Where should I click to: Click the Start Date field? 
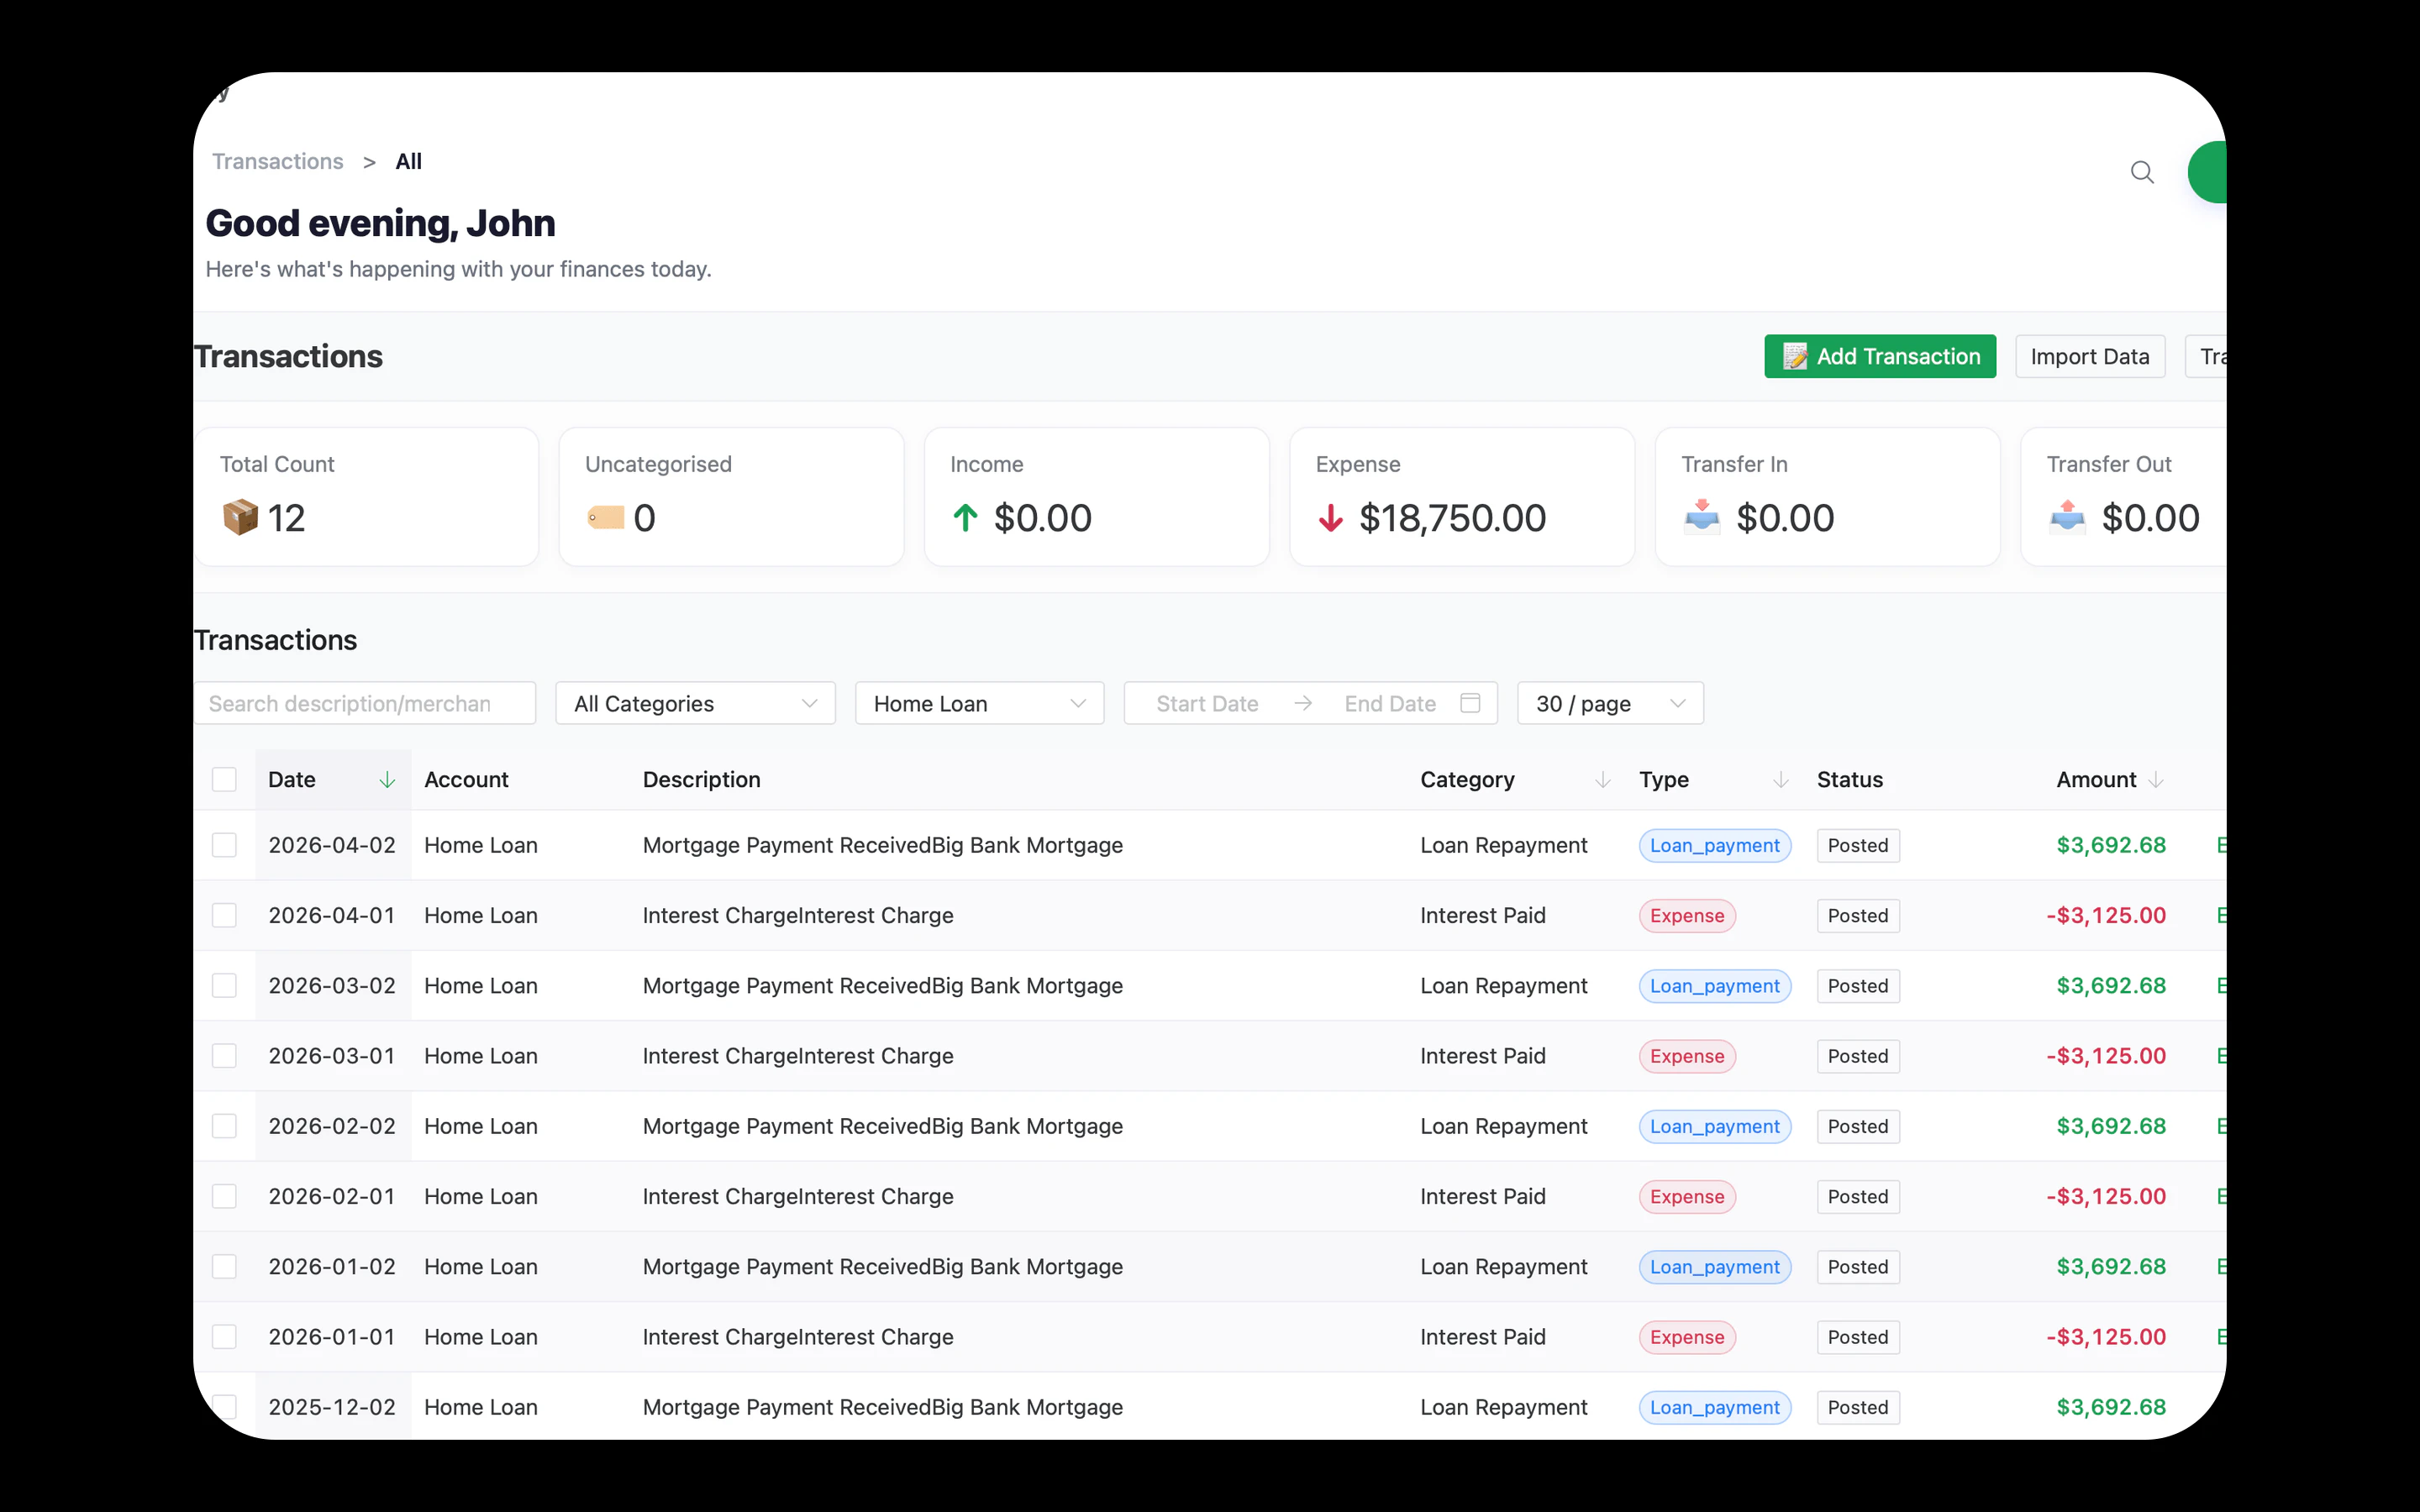[x=1207, y=703]
